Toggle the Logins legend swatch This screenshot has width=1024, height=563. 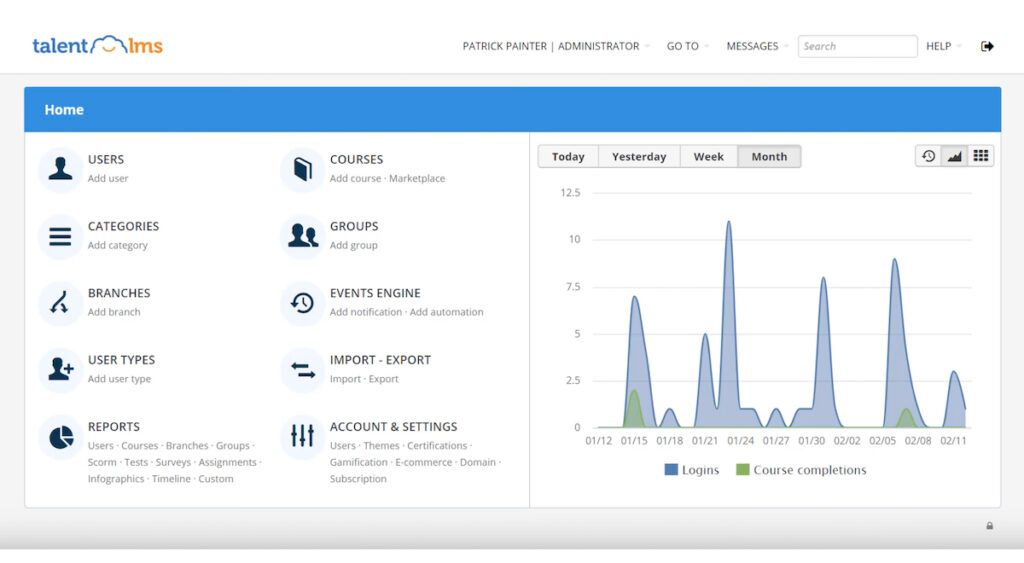coord(671,470)
